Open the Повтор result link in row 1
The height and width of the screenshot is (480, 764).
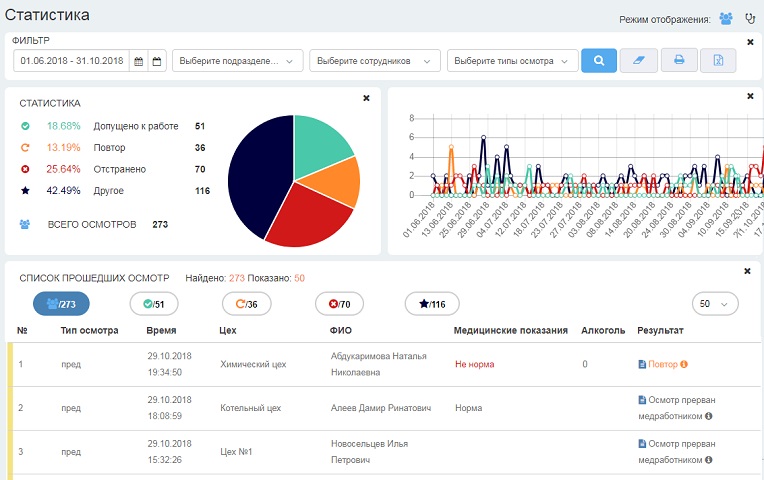coord(663,364)
